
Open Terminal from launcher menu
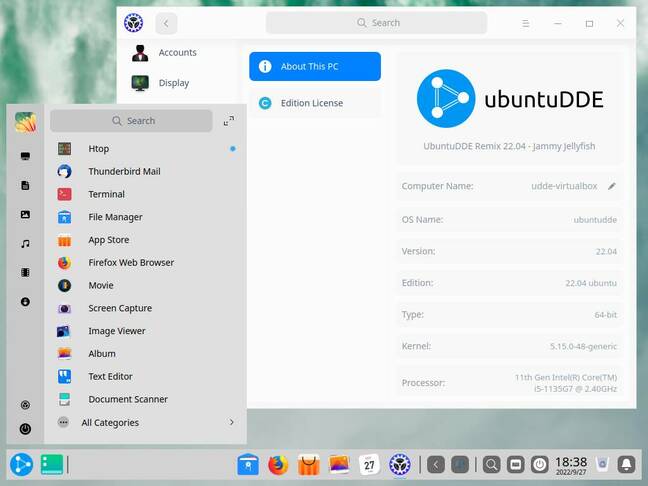click(144, 194)
